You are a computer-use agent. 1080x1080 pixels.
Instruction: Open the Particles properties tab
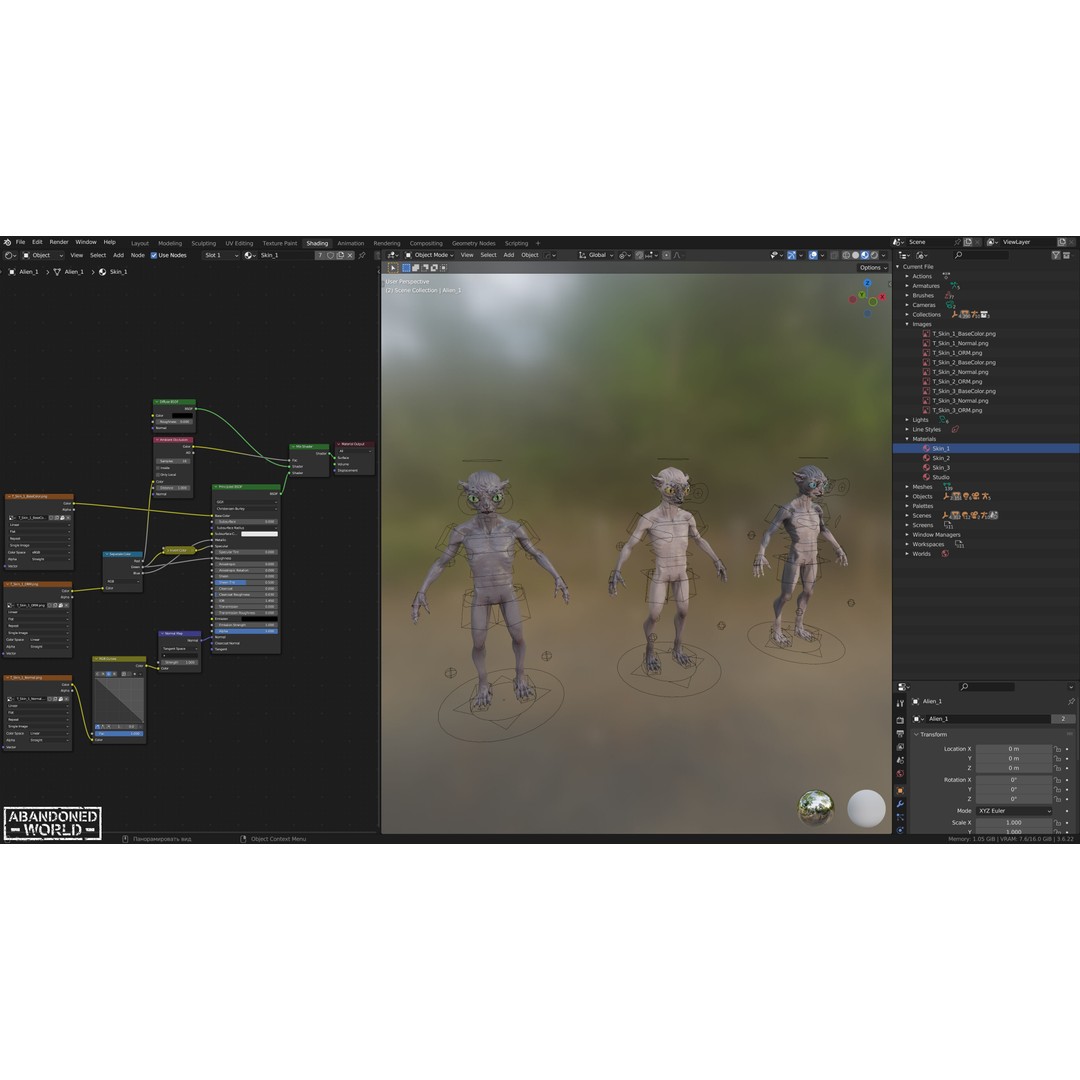(x=900, y=817)
